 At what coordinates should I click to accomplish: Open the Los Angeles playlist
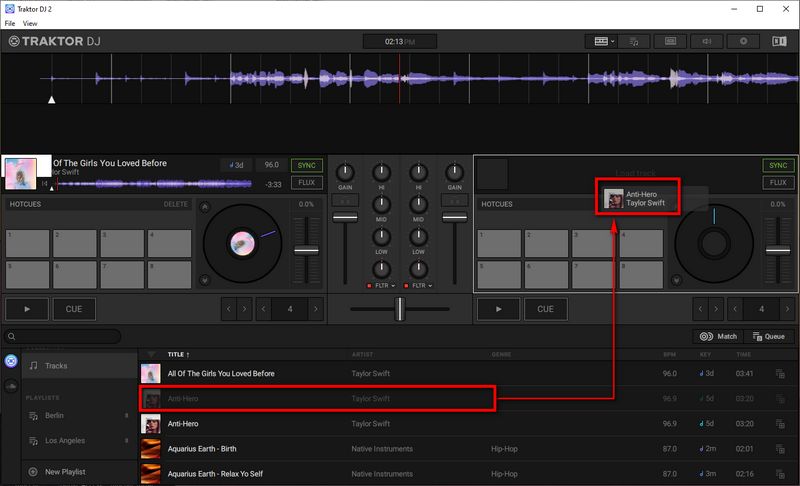click(x=79, y=441)
